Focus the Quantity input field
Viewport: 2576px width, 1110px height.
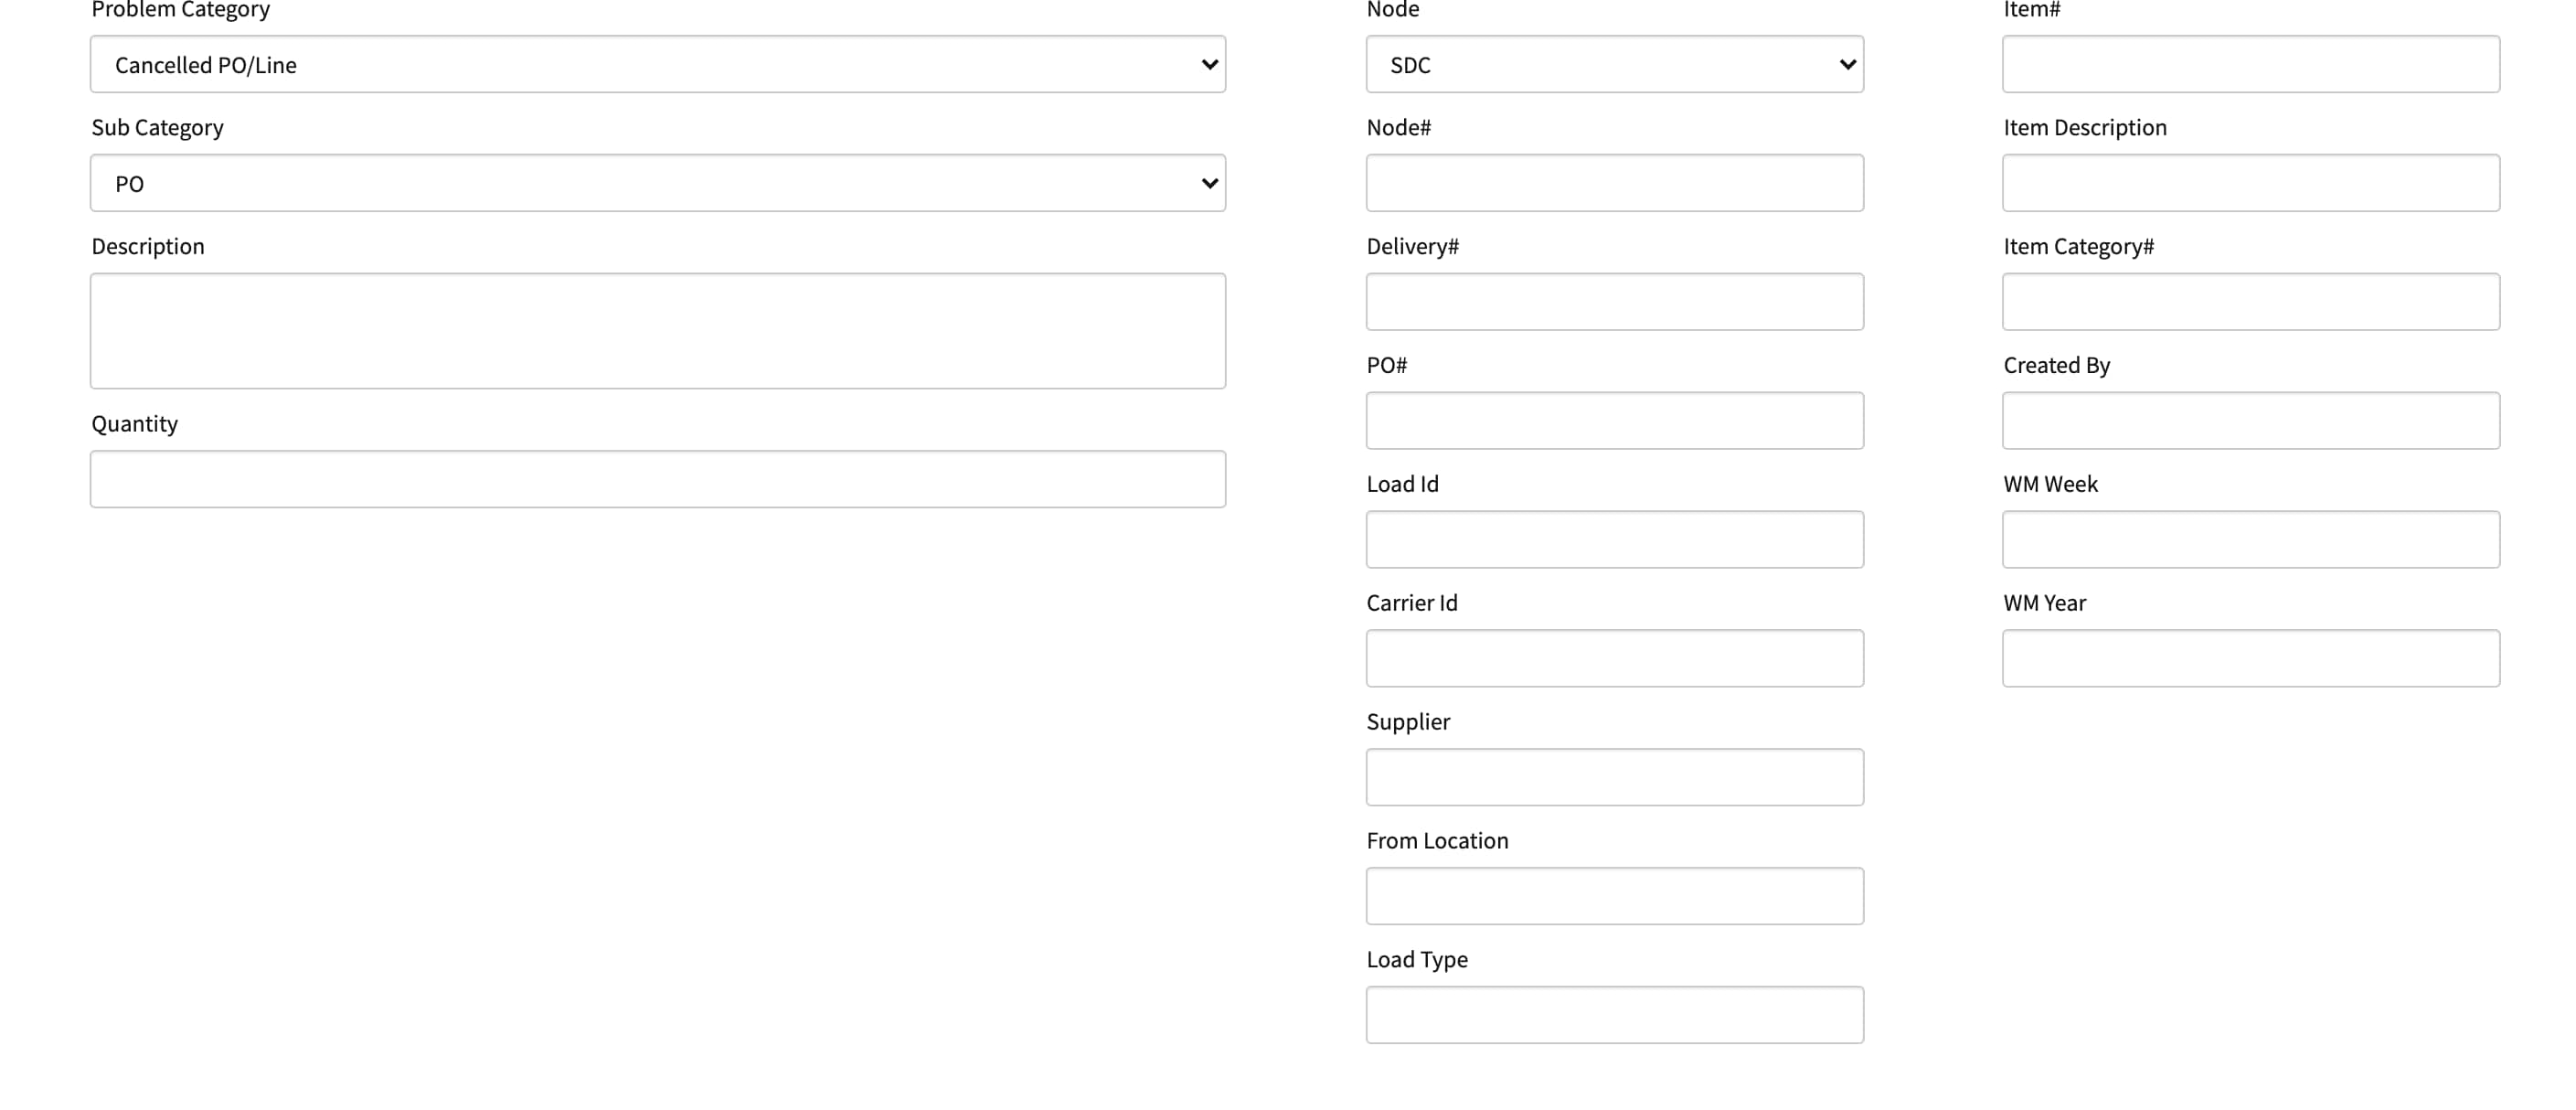[657, 479]
